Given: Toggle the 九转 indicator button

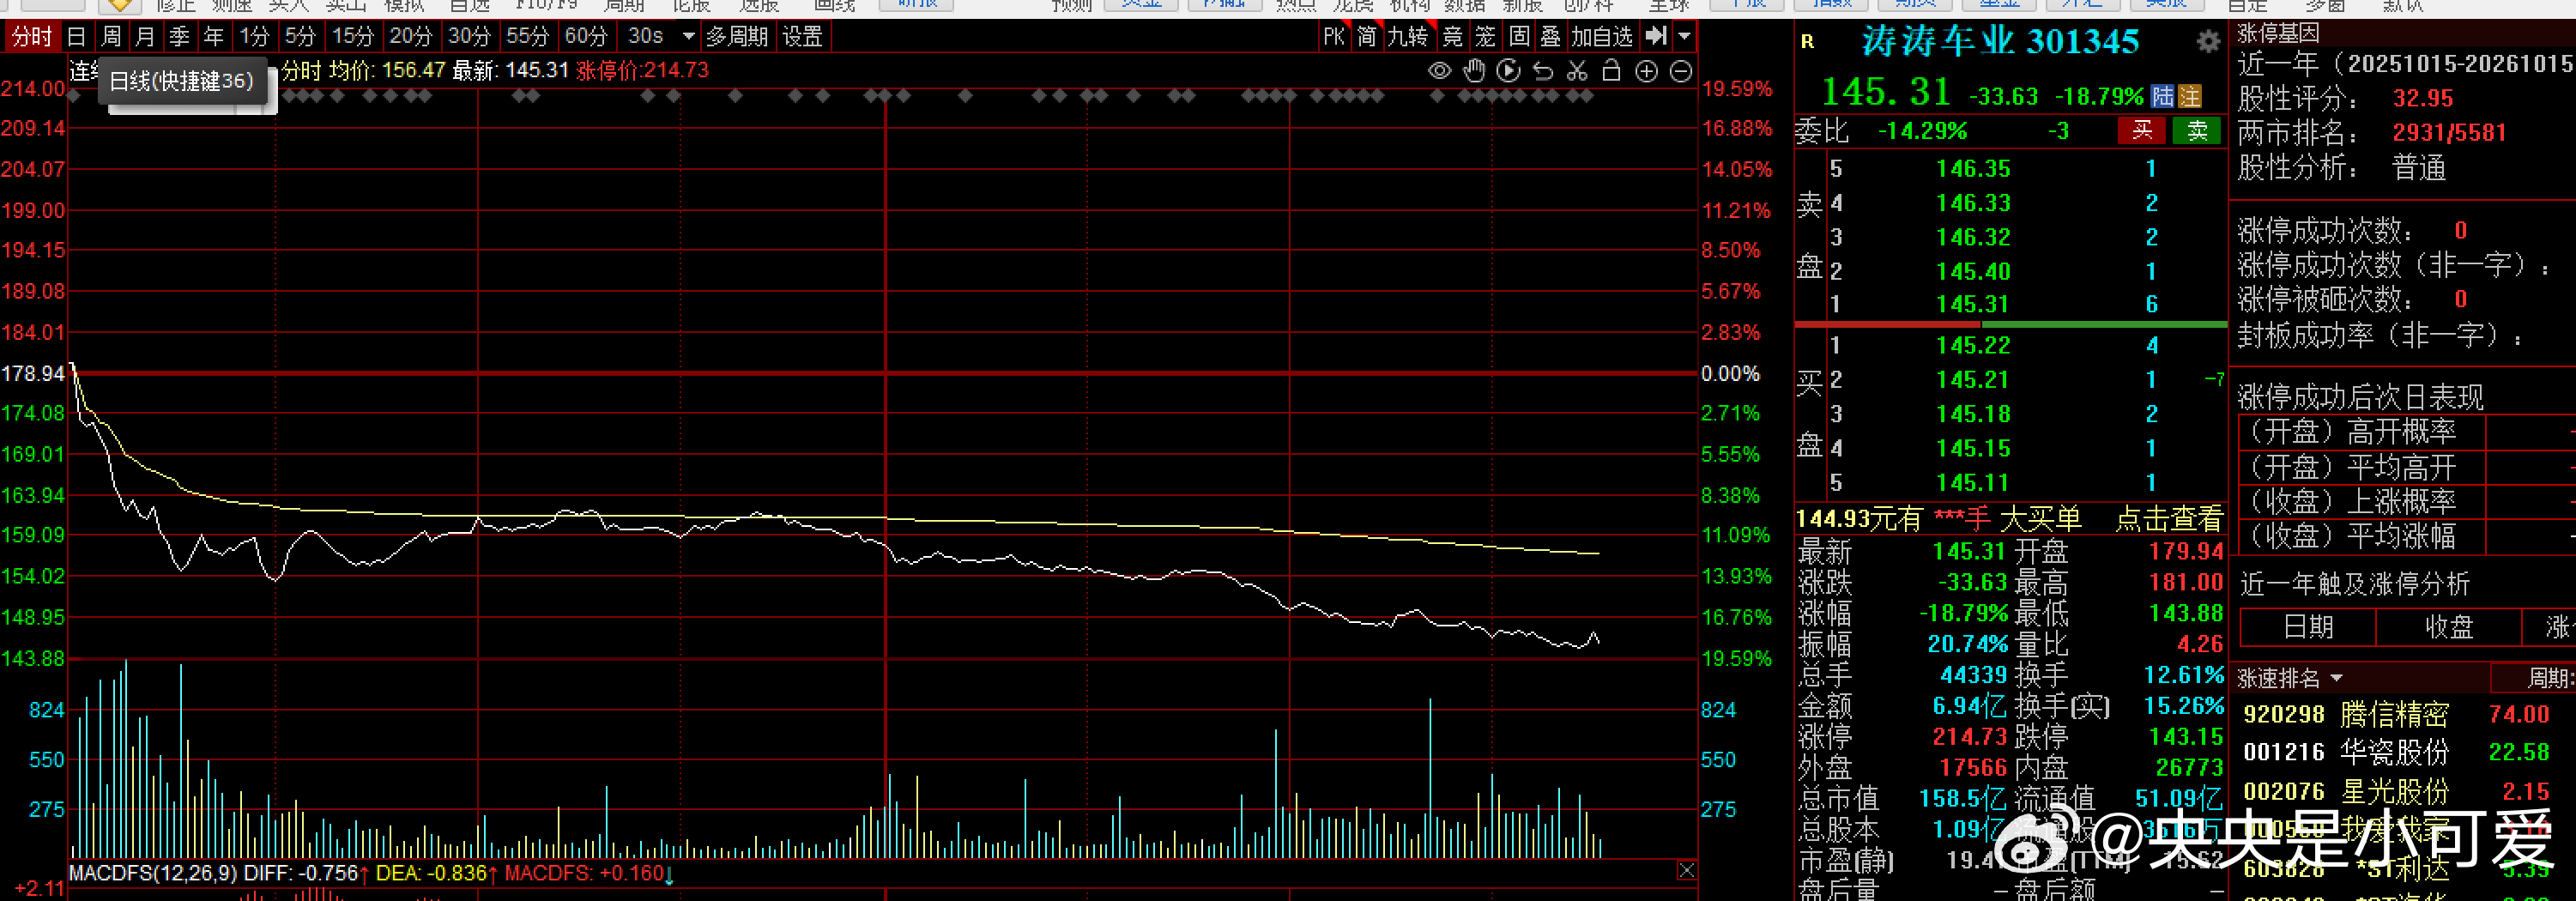Looking at the screenshot, I should (x=1408, y=37).
